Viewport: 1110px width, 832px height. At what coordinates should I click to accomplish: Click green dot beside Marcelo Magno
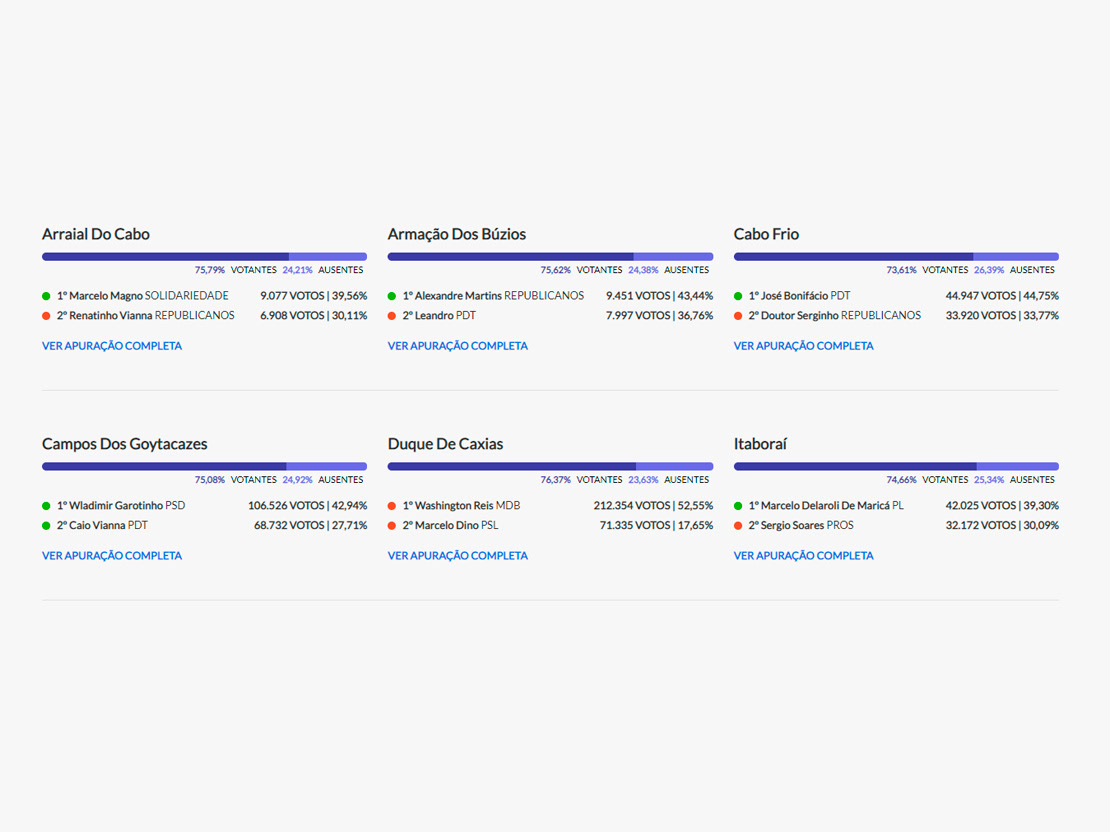[46, 296]
